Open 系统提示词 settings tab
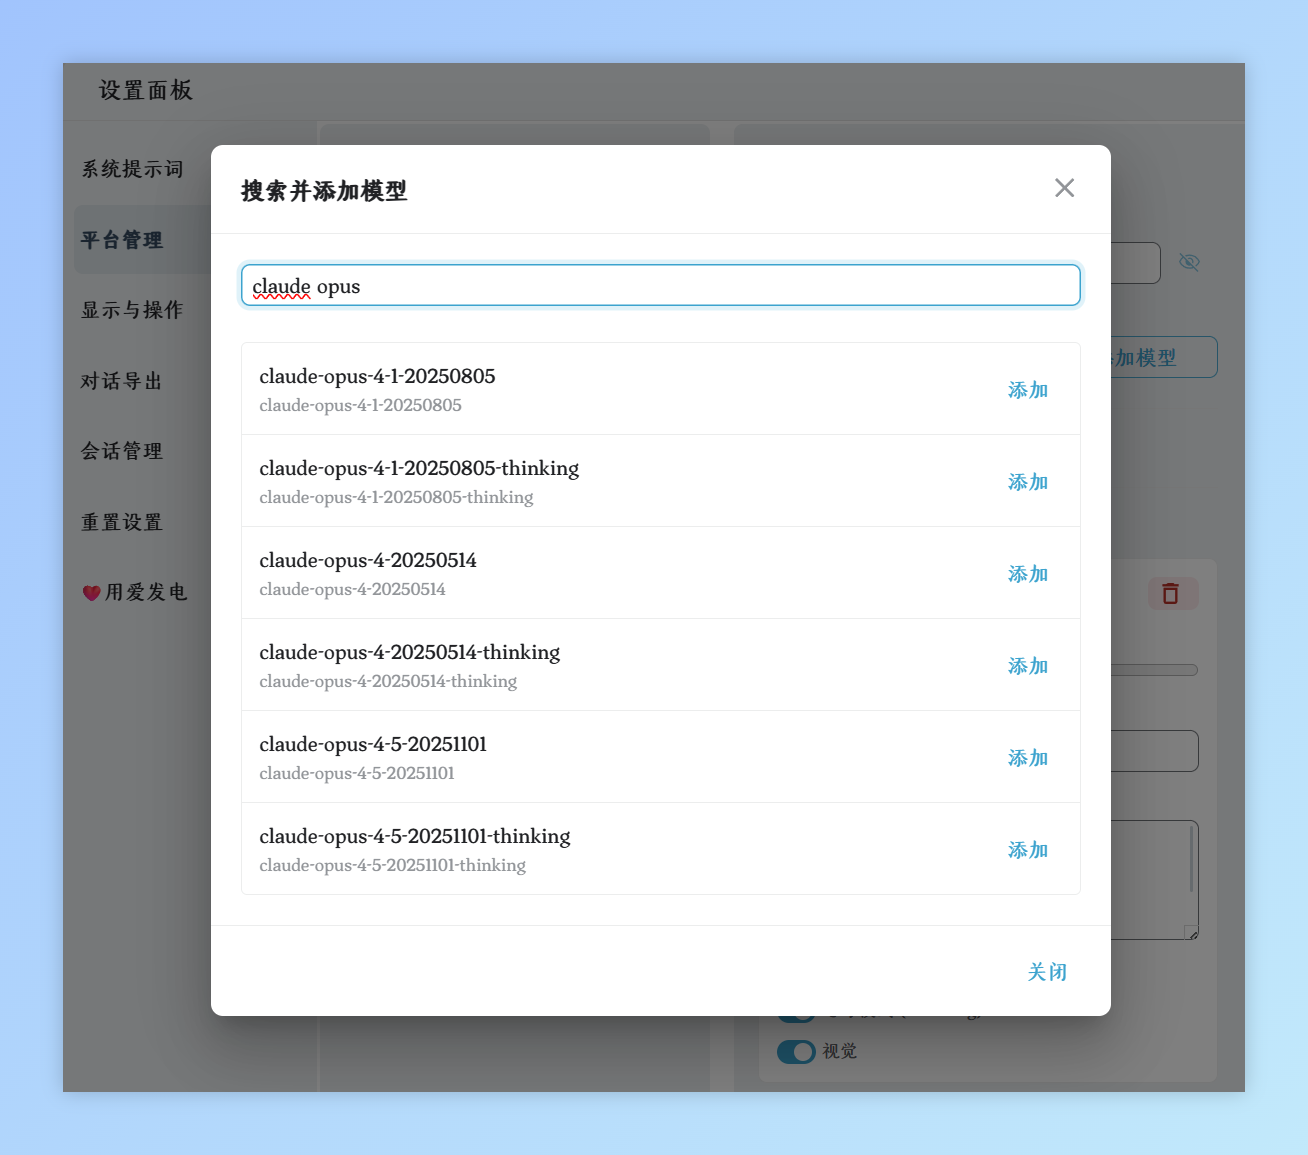Image resolution: width=1308 pixels, height=1155 pixels. [133, 169]
